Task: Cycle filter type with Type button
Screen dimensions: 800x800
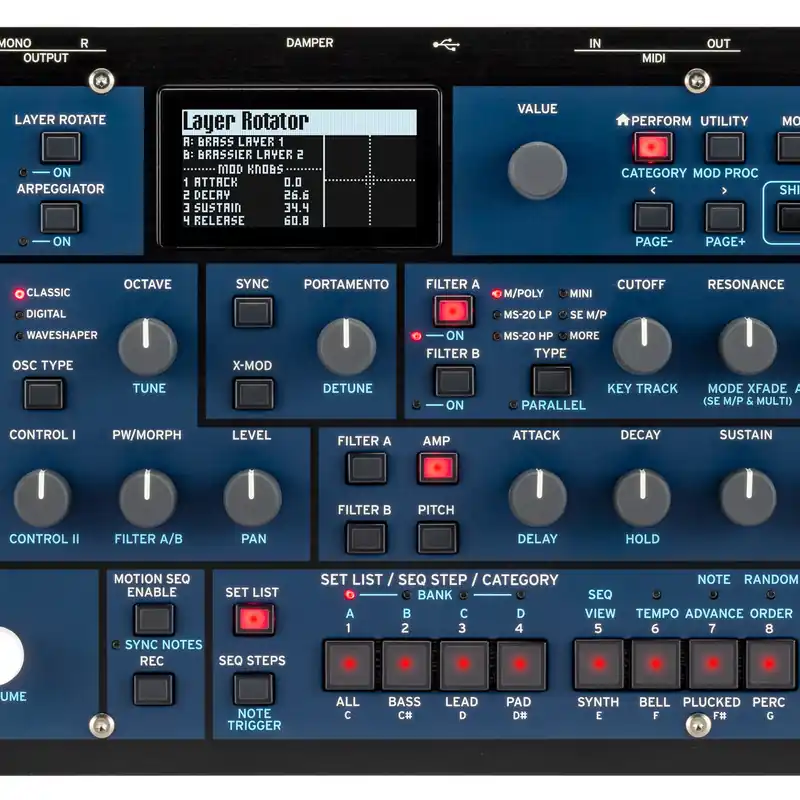Action: (552, 380)
